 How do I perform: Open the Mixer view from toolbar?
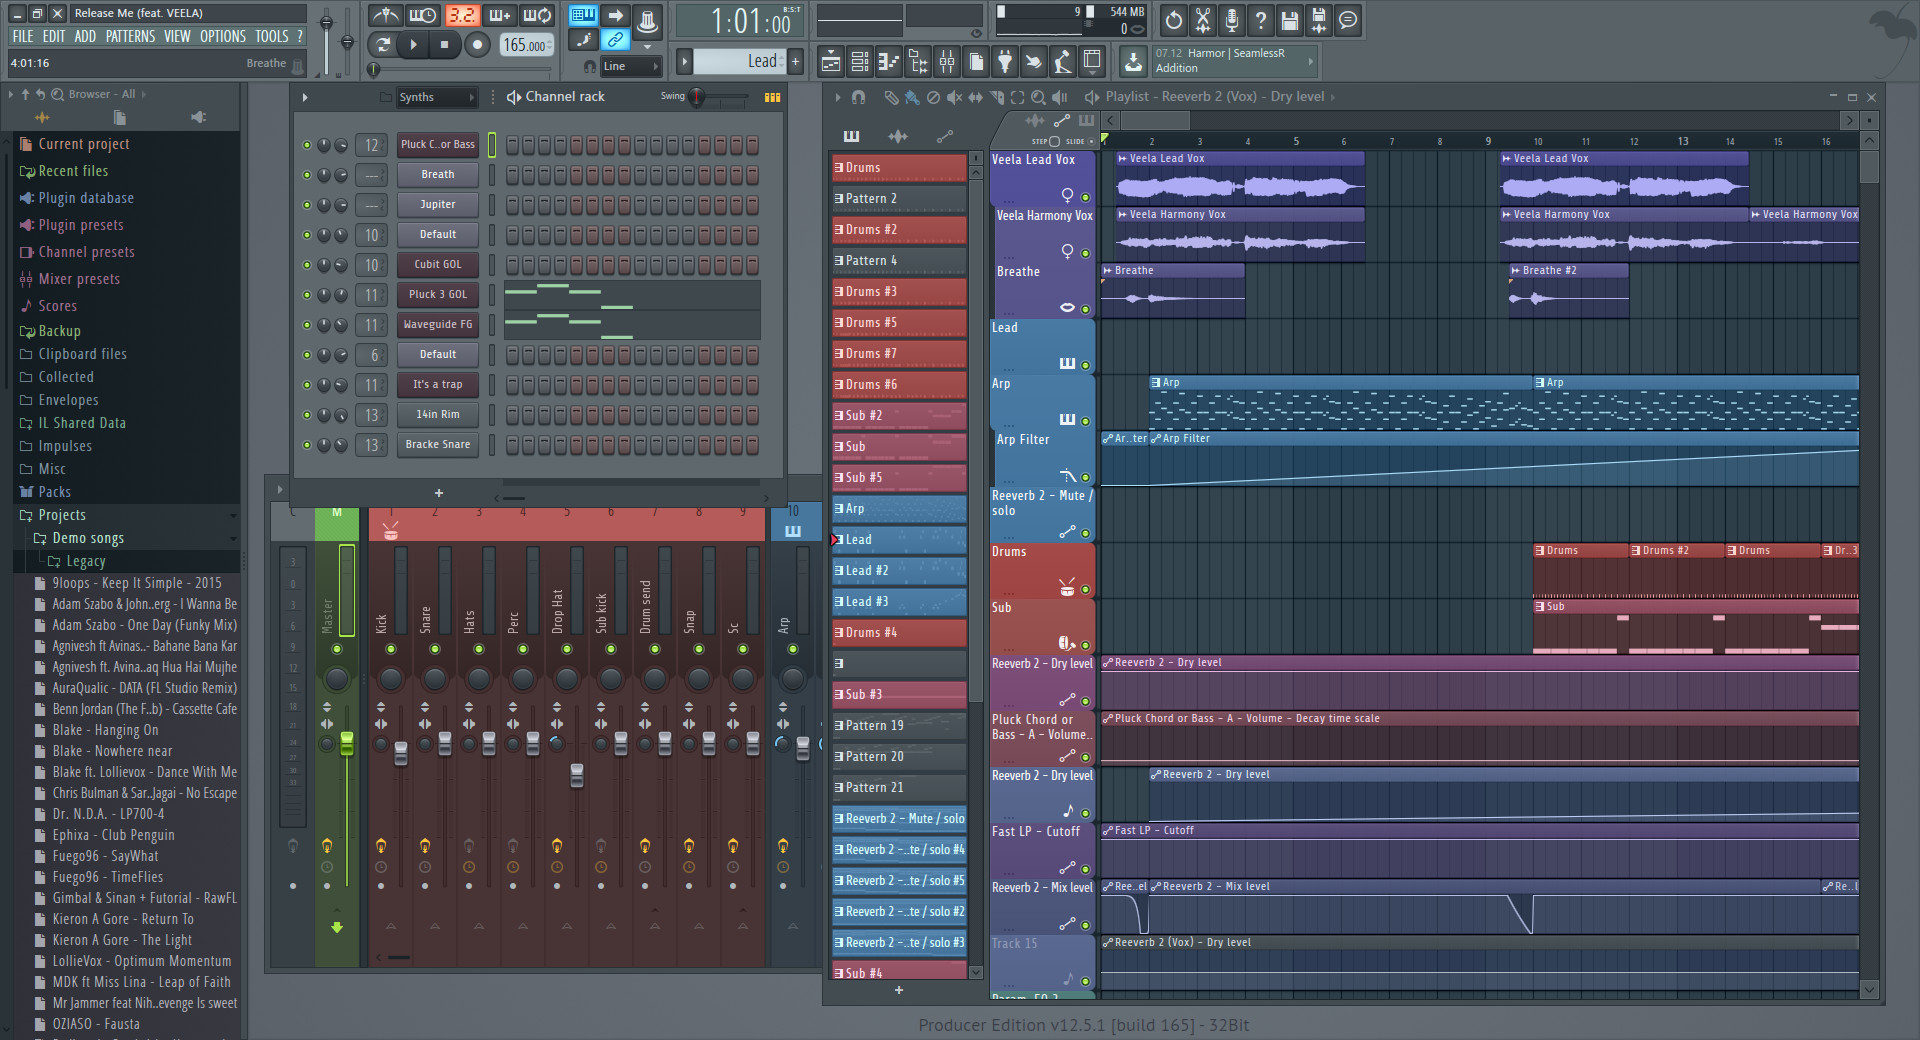pos(946,62)
